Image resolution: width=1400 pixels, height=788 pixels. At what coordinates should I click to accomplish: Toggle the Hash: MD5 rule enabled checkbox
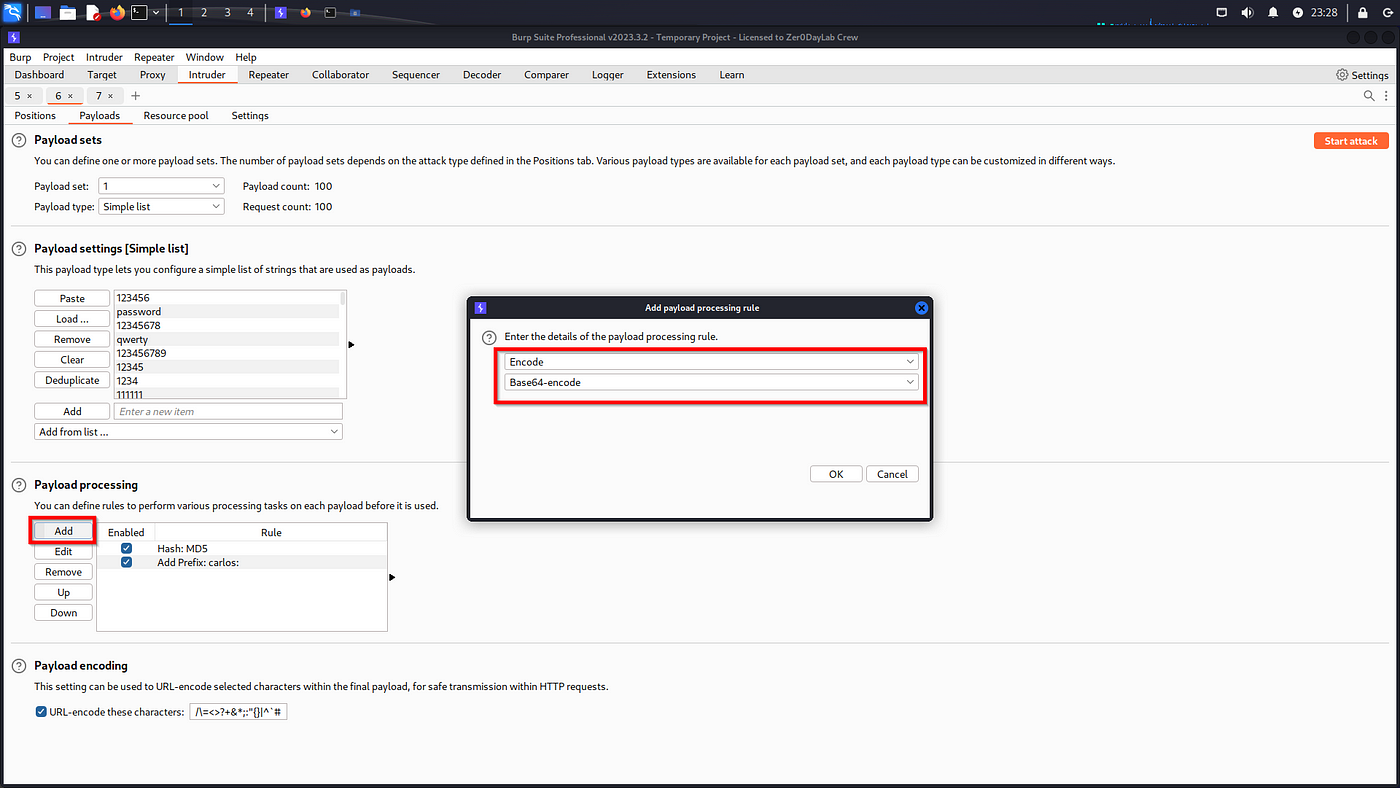point(126,549)
